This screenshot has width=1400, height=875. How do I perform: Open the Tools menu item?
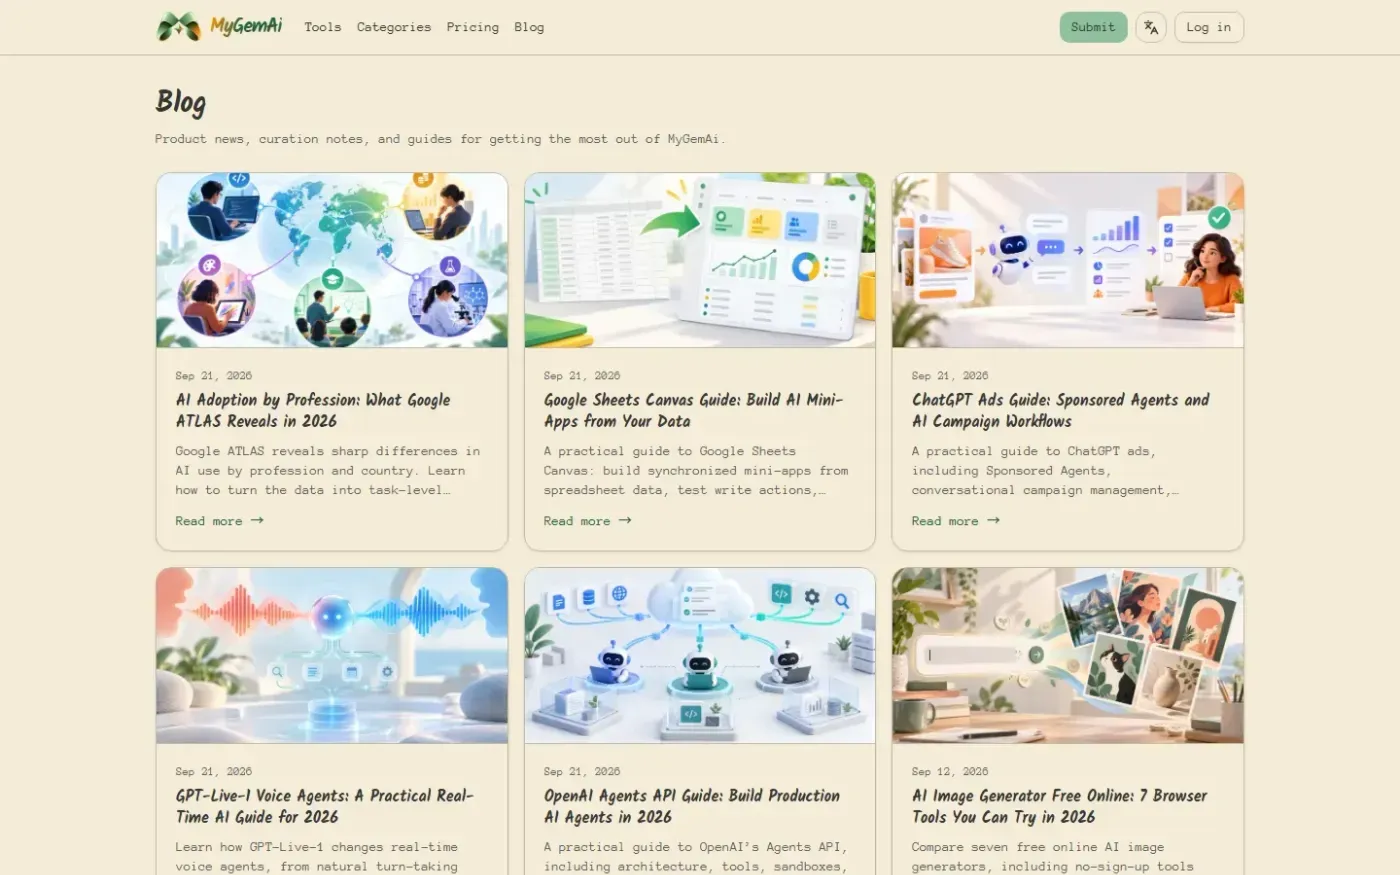(x=323, y=27)
